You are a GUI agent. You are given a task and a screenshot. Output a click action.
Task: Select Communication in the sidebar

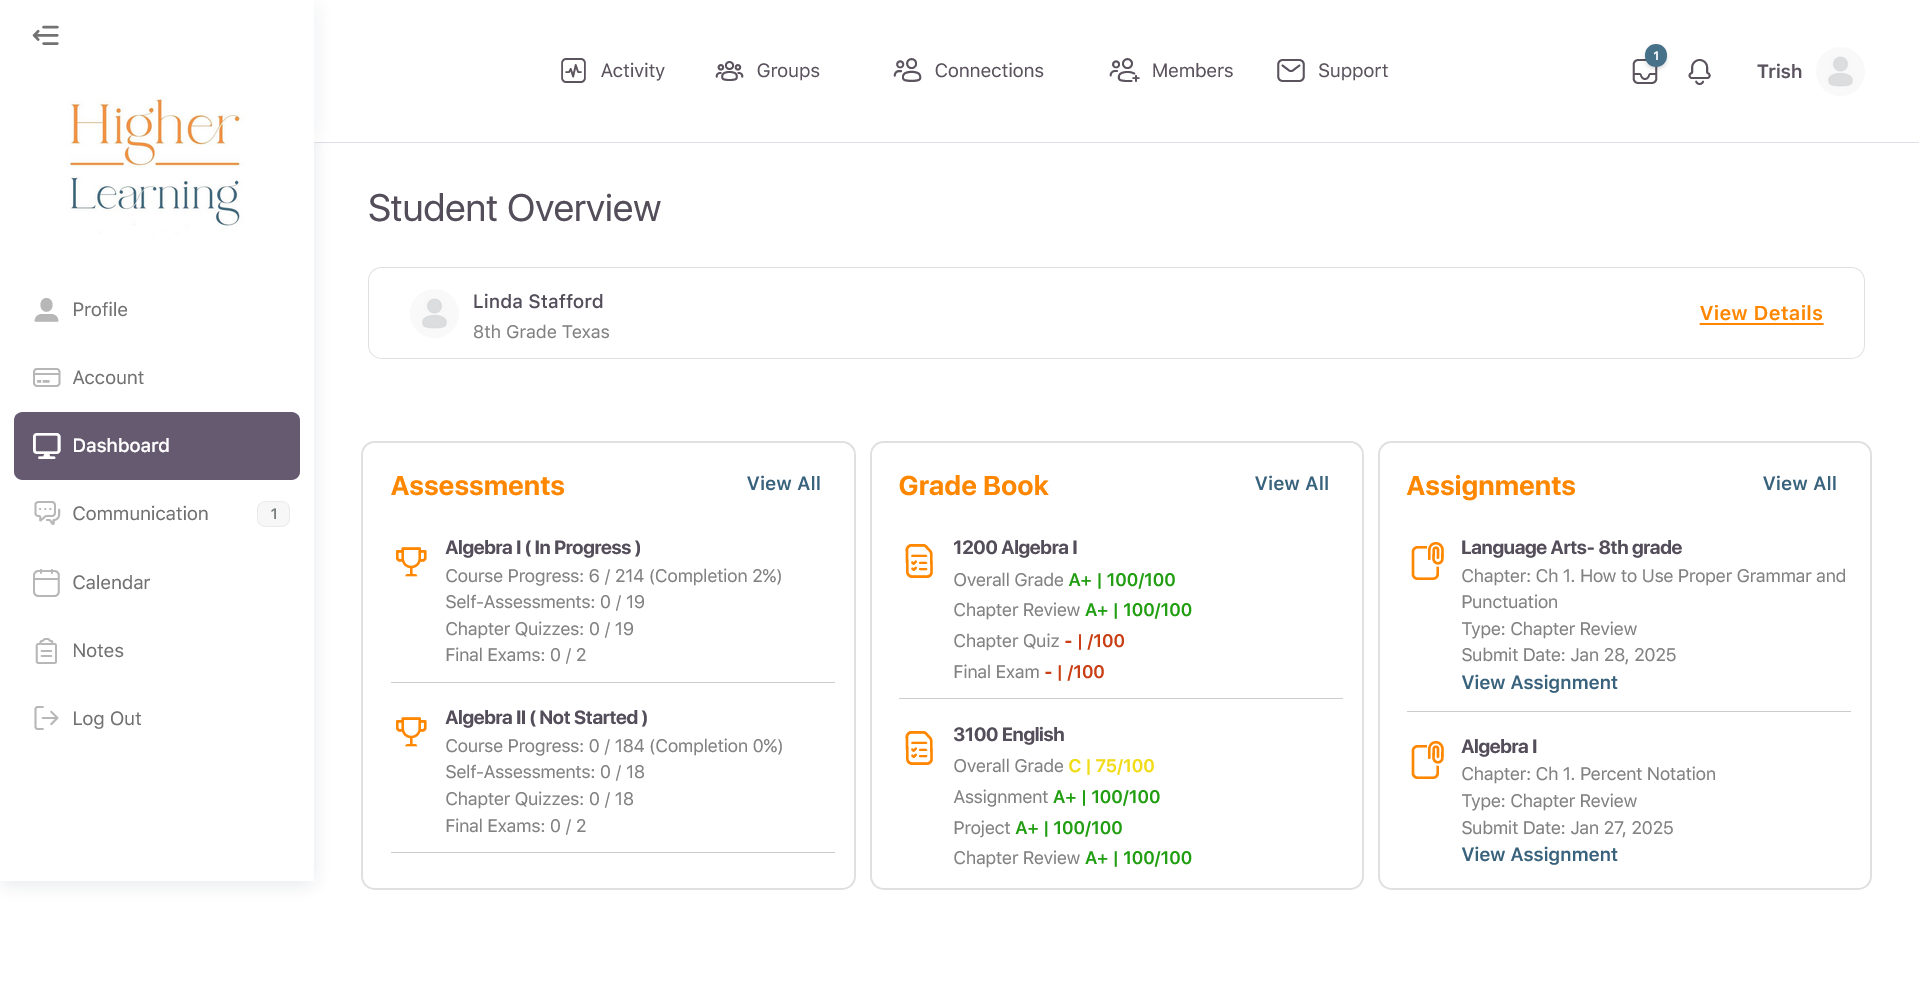(140, 514)
